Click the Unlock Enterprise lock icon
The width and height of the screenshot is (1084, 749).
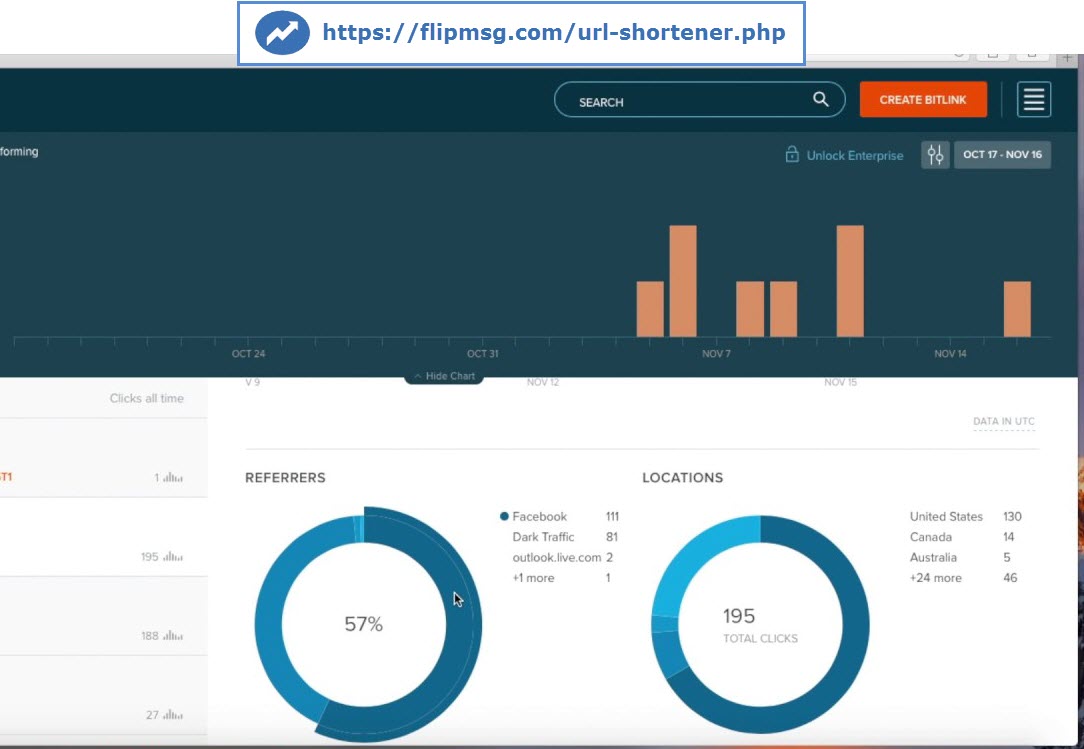click(x=792, y=155)
